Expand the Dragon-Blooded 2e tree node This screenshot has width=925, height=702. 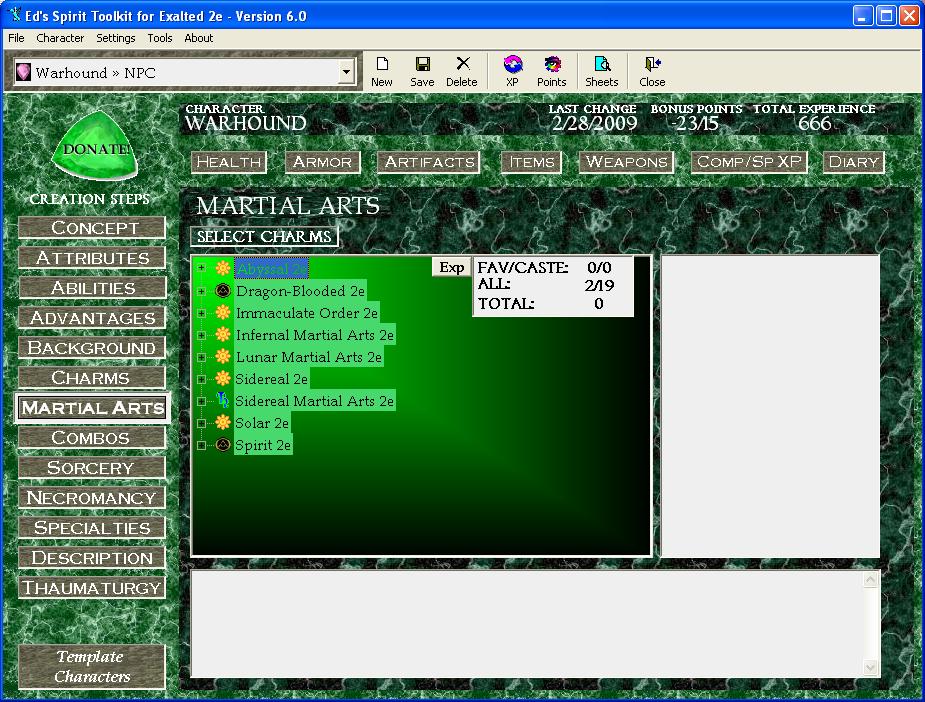201,291
